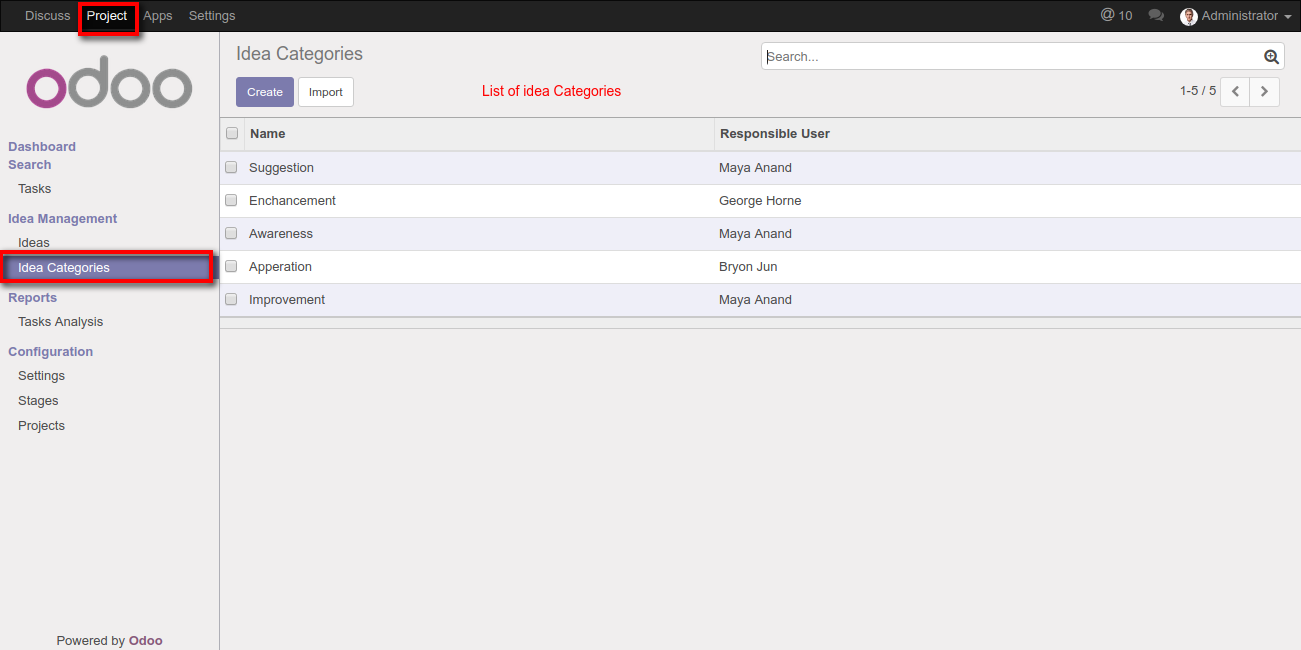Focus the Search input field
The height and width of the screenshot is (650, 1301).
click(x=1012, y=57)
